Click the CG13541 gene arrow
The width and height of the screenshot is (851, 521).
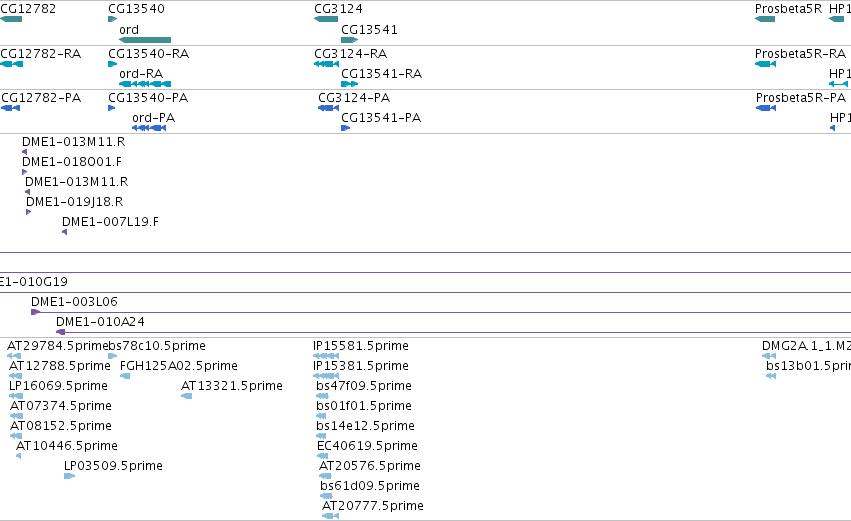click(x=350, y=40)
